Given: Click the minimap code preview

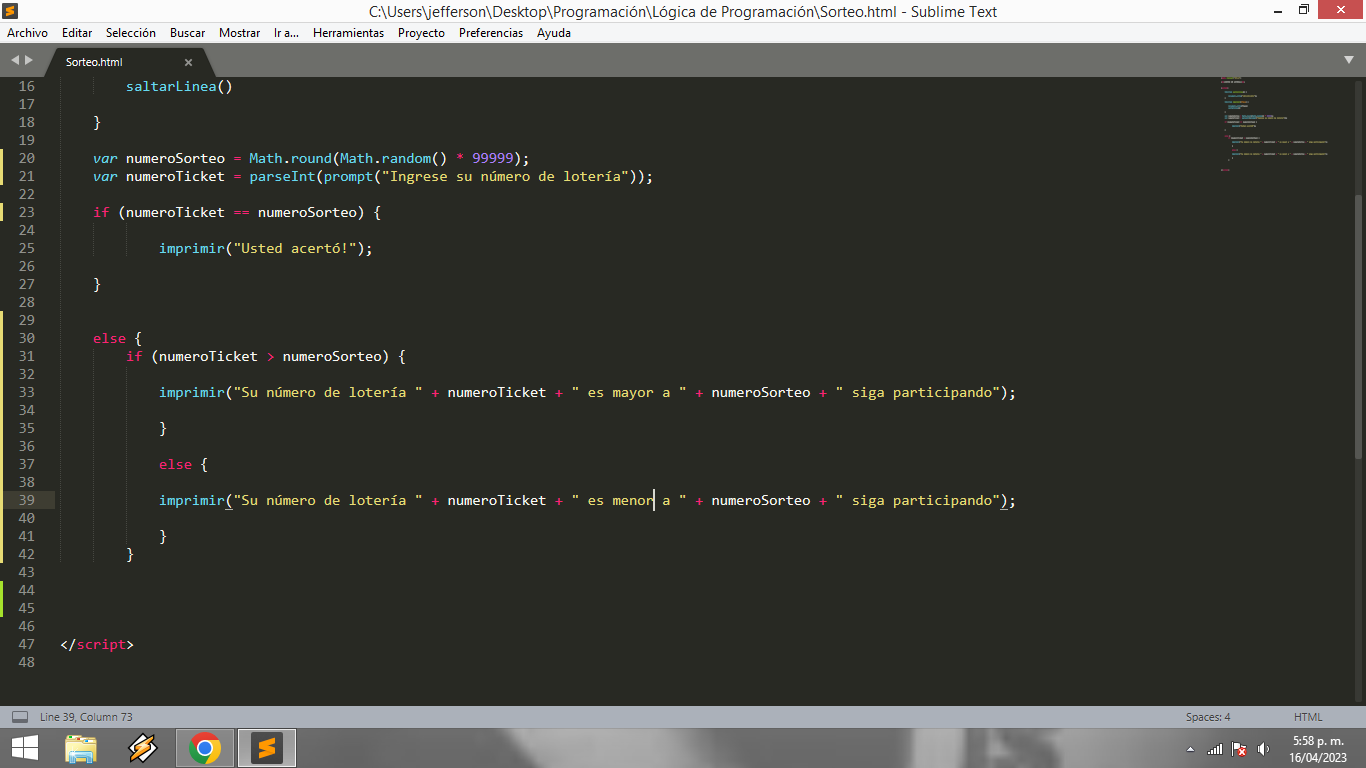Looking at the screenshot, I should click(1274, 125).
